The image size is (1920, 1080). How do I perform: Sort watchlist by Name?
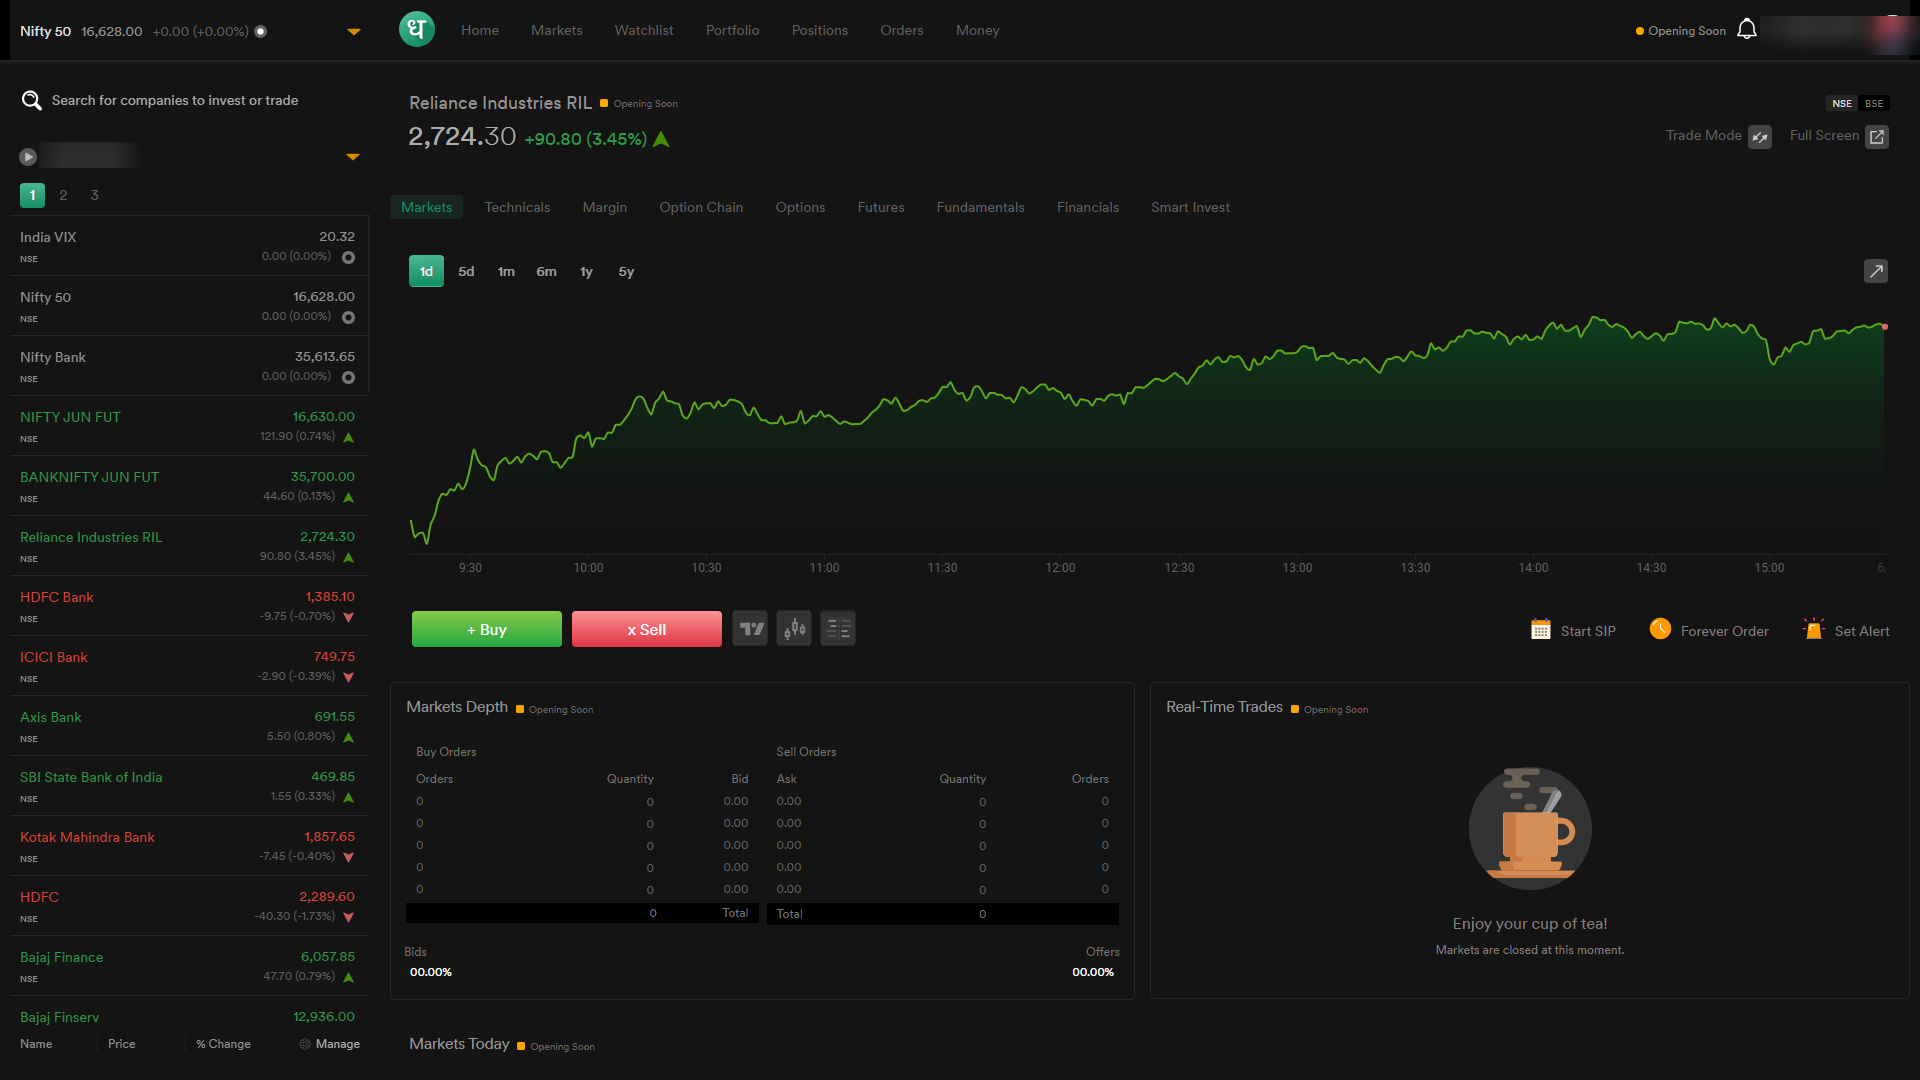(x=36, y=1044)
